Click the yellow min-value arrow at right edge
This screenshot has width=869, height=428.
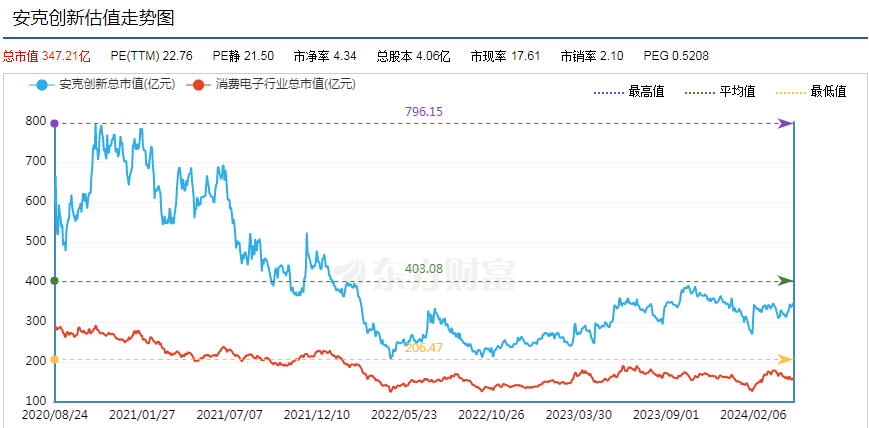tap(786, 359)
